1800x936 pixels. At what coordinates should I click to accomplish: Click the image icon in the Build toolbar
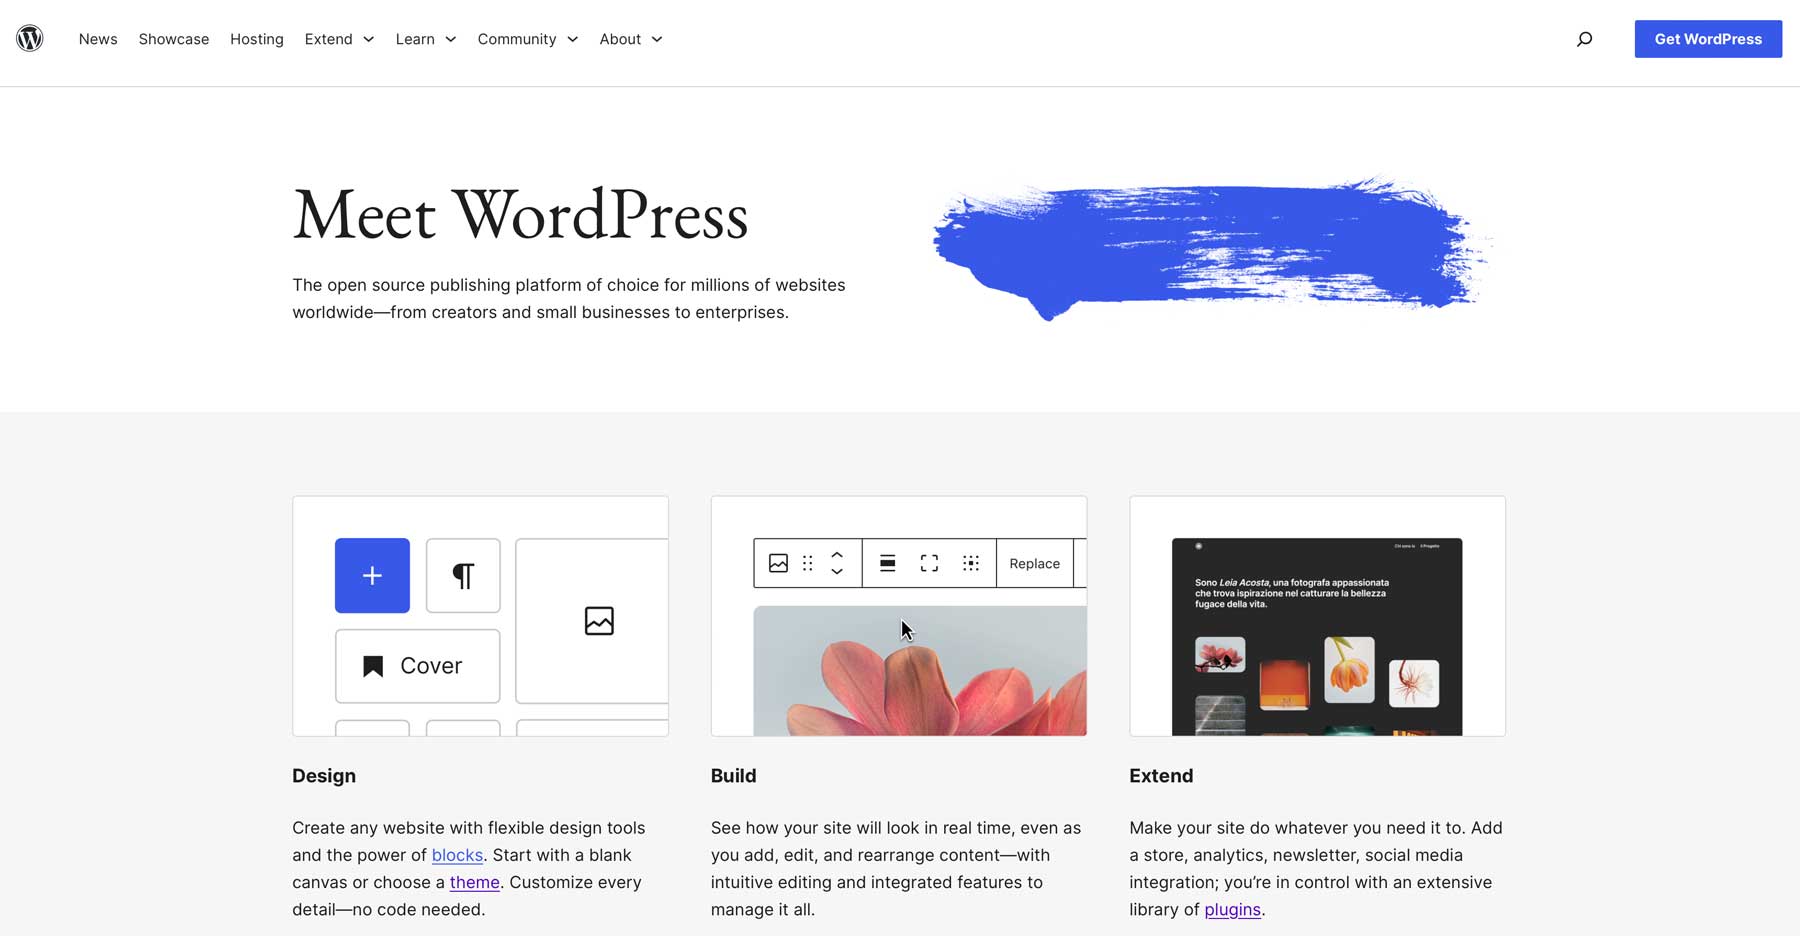pos(777,563)
